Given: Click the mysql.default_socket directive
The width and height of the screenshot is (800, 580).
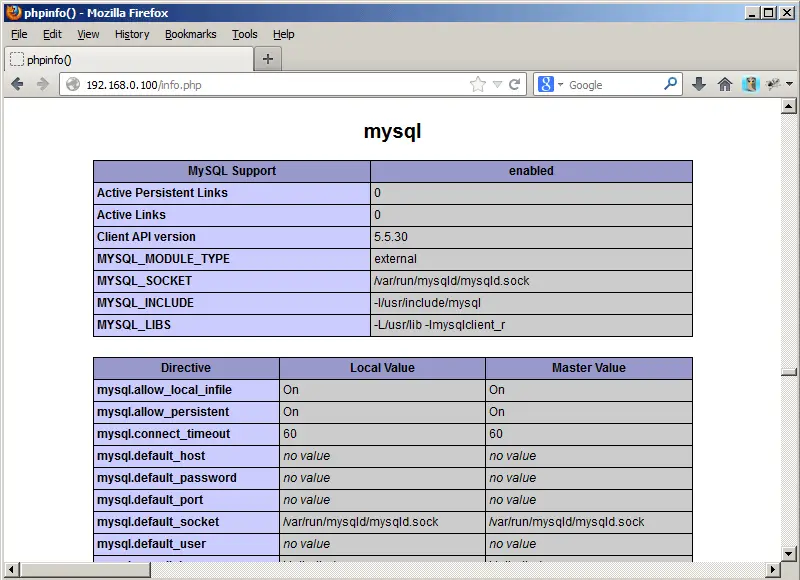Looking at the screenshot, I should [158, 521].
